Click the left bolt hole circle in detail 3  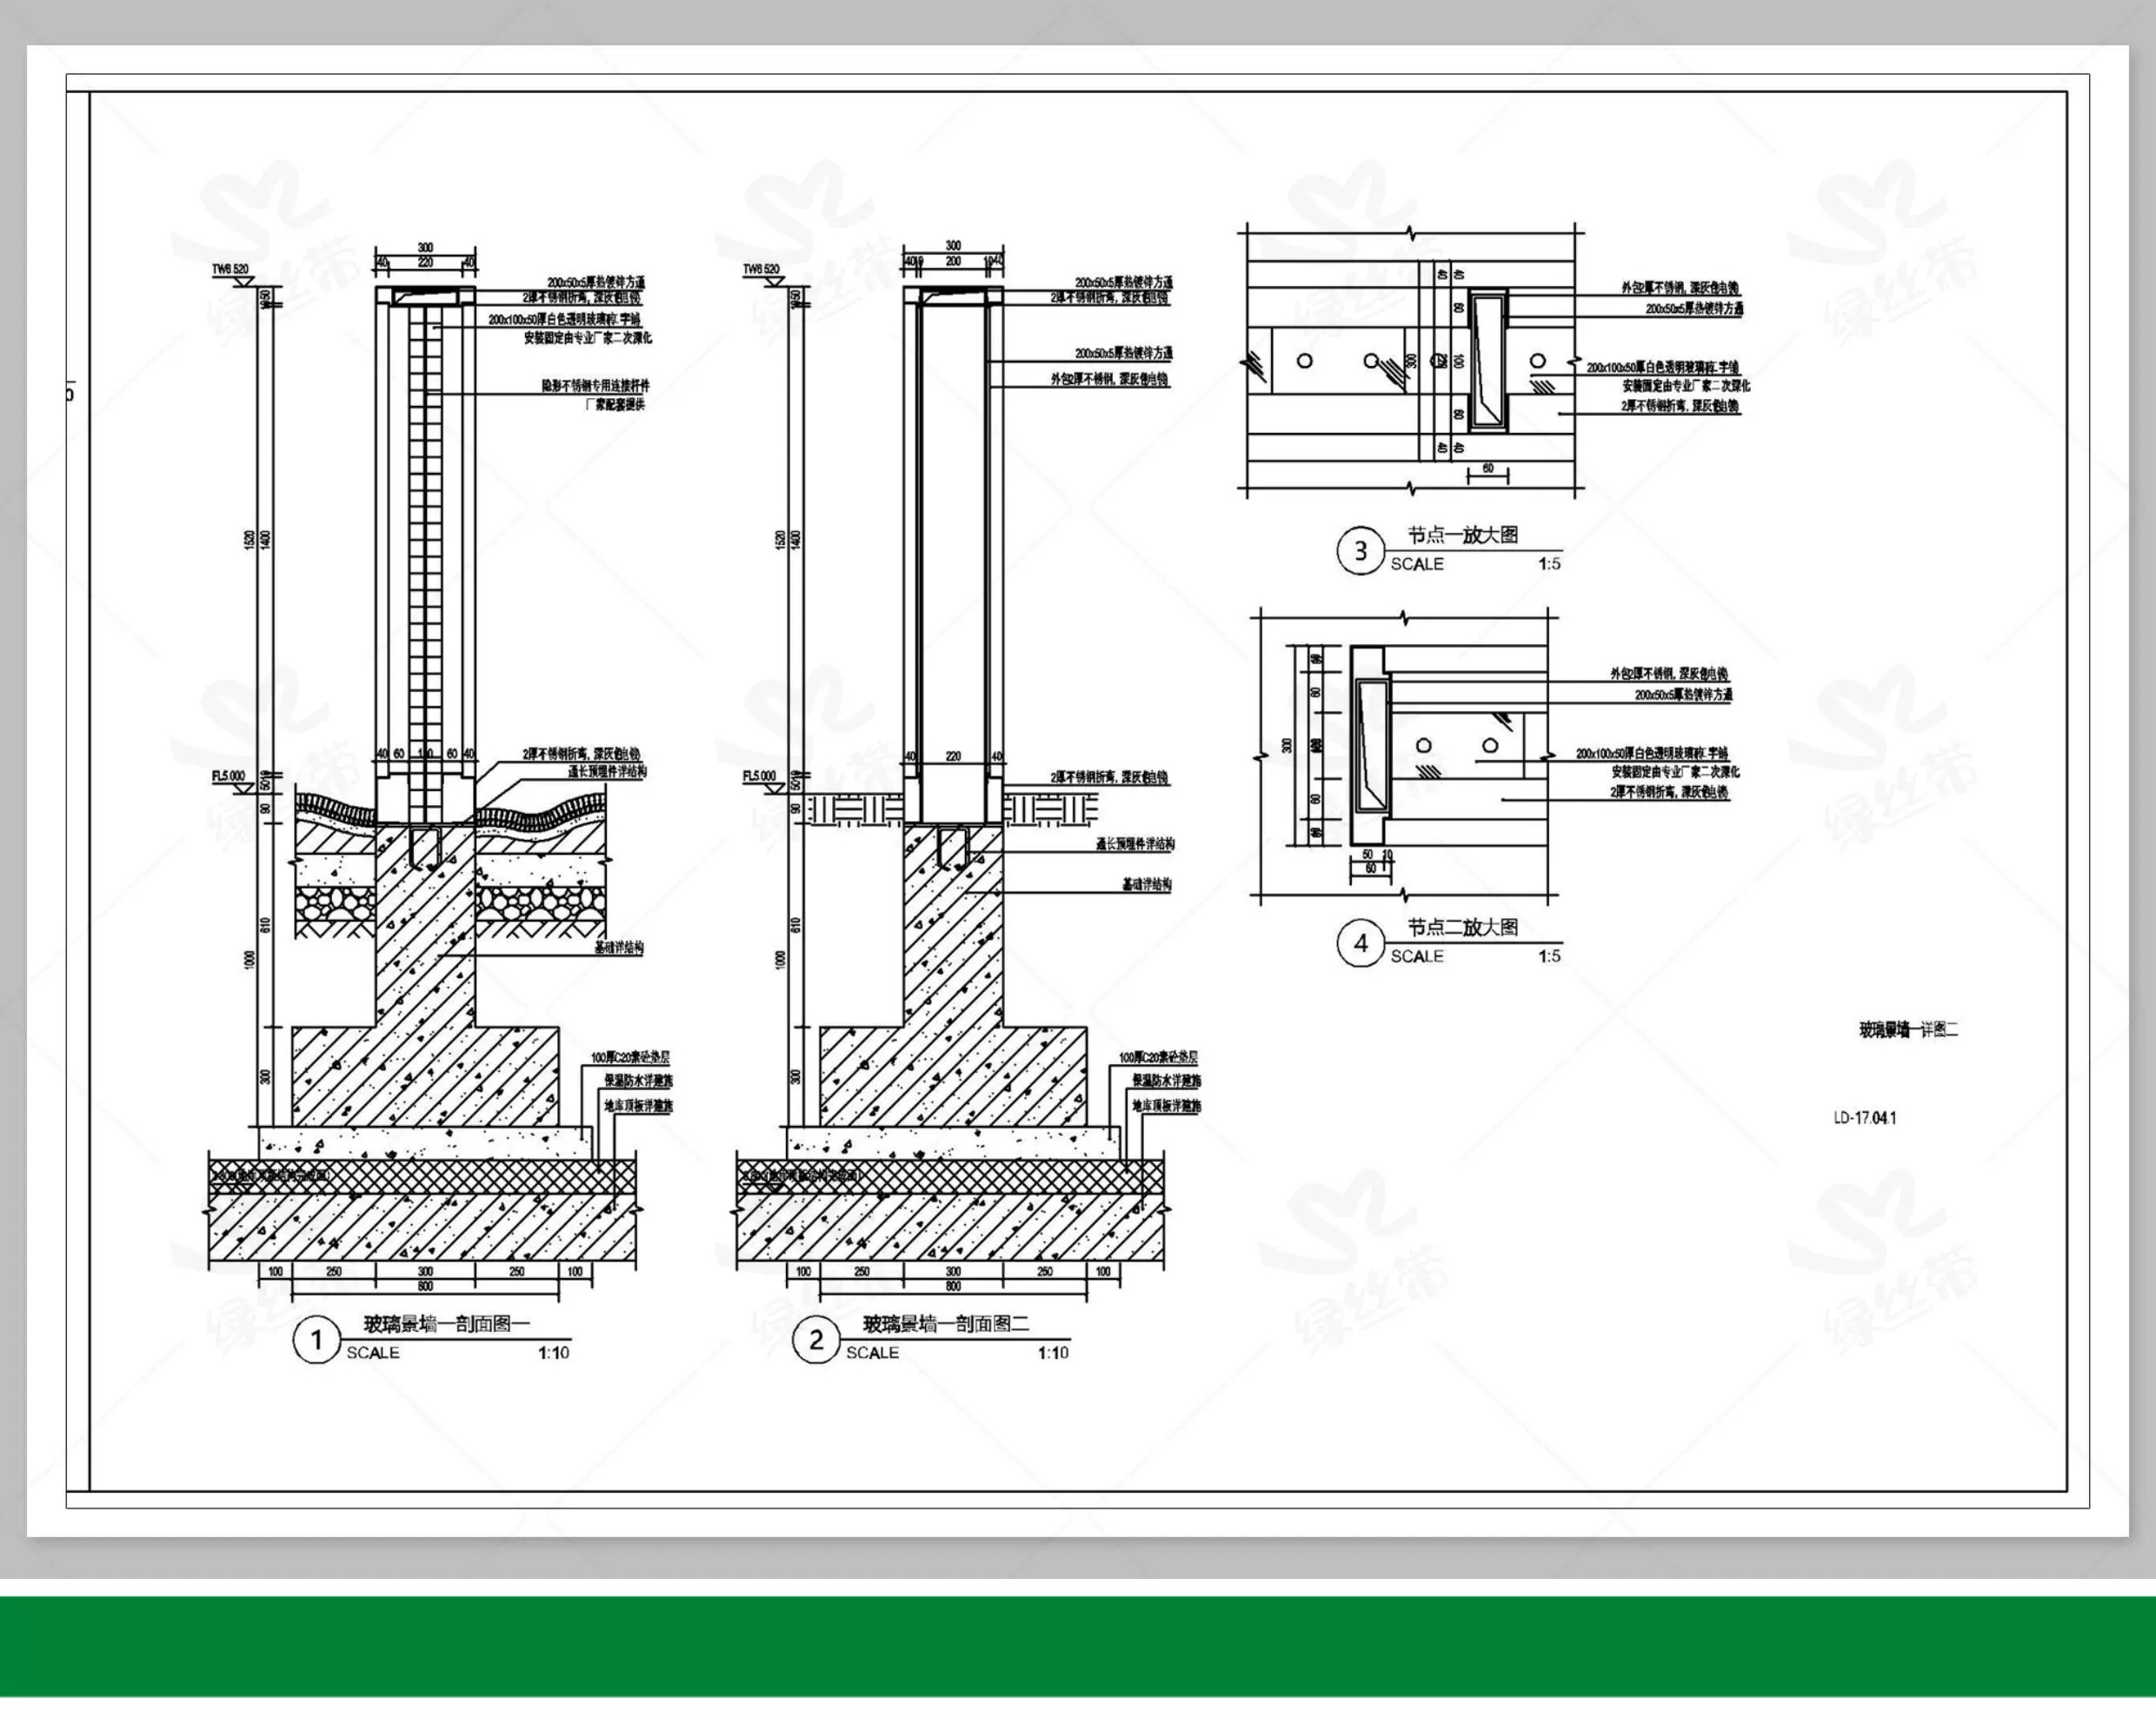tap(1304, 361)
